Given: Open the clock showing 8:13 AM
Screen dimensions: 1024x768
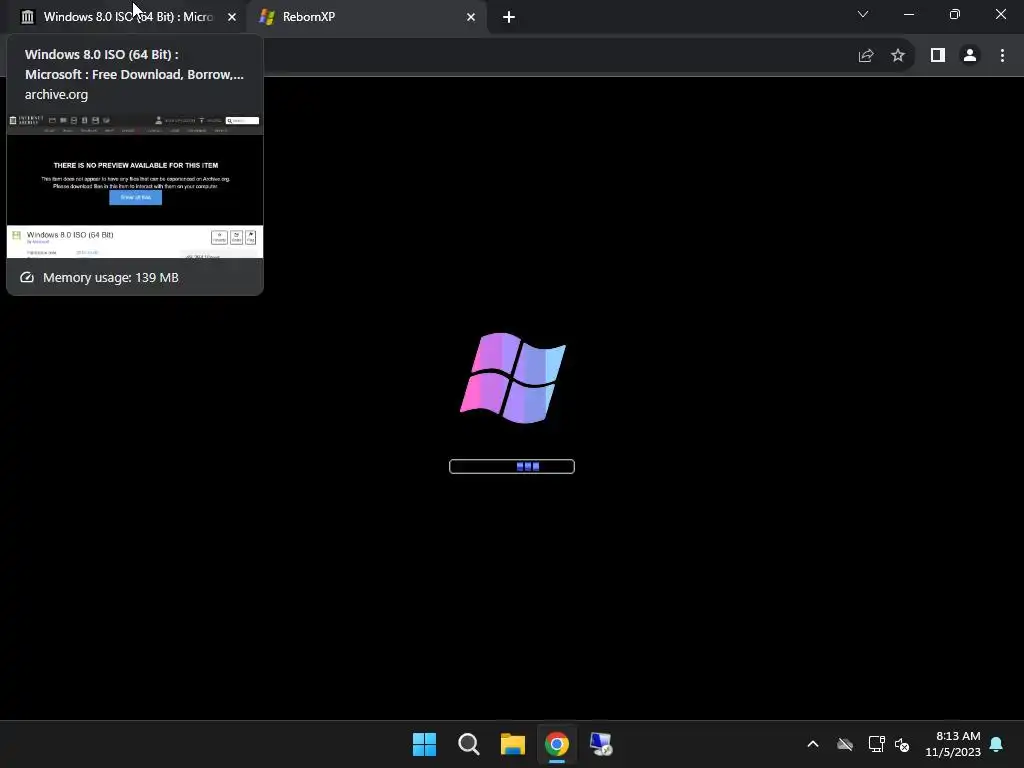Looking at the screenshot, I should click(953, 744).
